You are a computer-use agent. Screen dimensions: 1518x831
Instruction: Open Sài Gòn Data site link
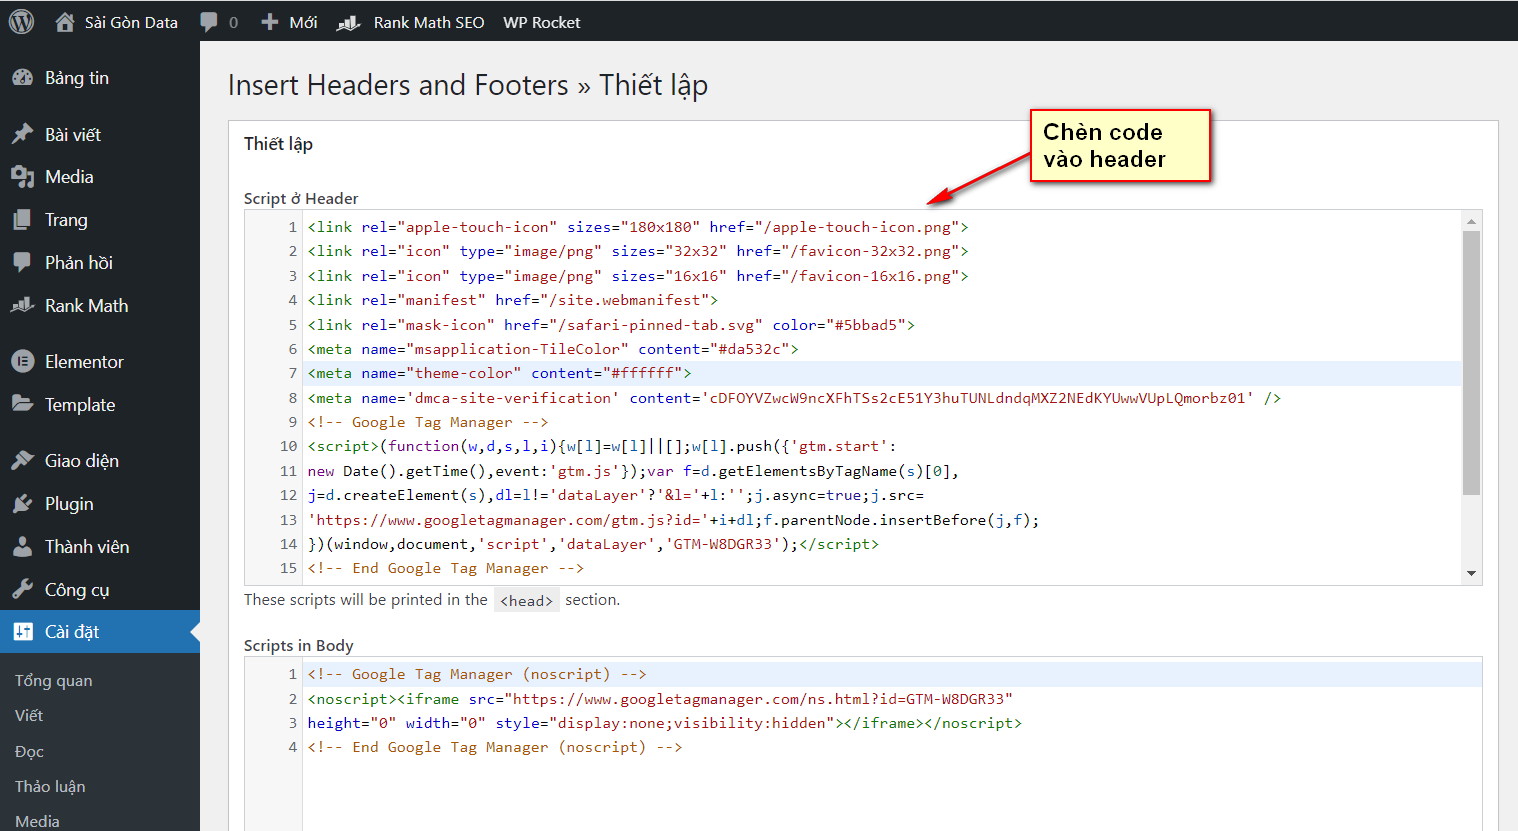(131, 22)
